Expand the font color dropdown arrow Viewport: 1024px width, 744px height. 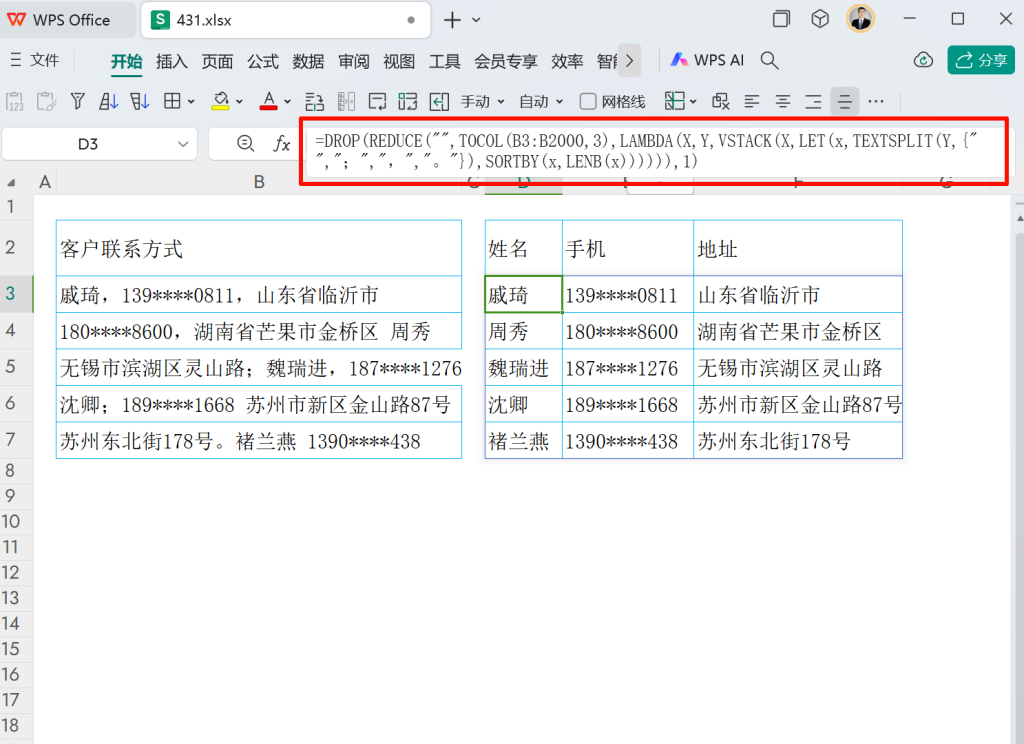(x=287, y=102)
